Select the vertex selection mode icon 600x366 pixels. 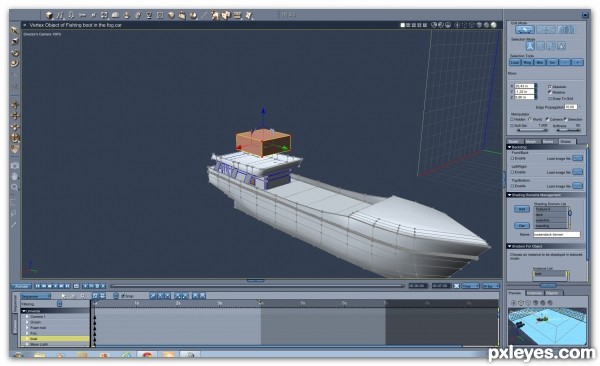click(530, 46)
